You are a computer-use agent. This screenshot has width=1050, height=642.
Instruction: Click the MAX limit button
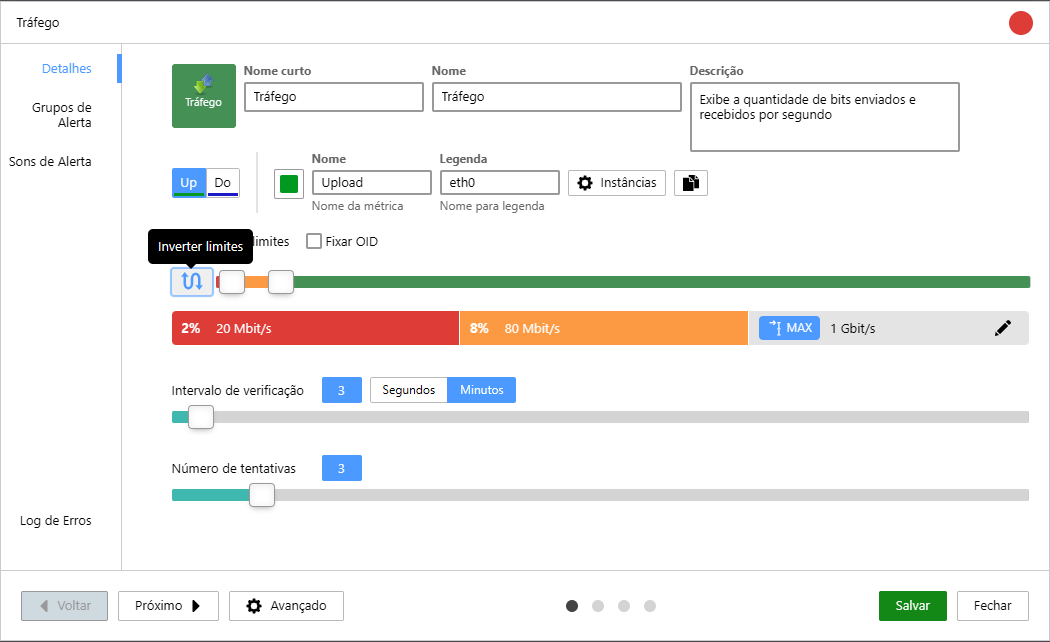(789, 328)
